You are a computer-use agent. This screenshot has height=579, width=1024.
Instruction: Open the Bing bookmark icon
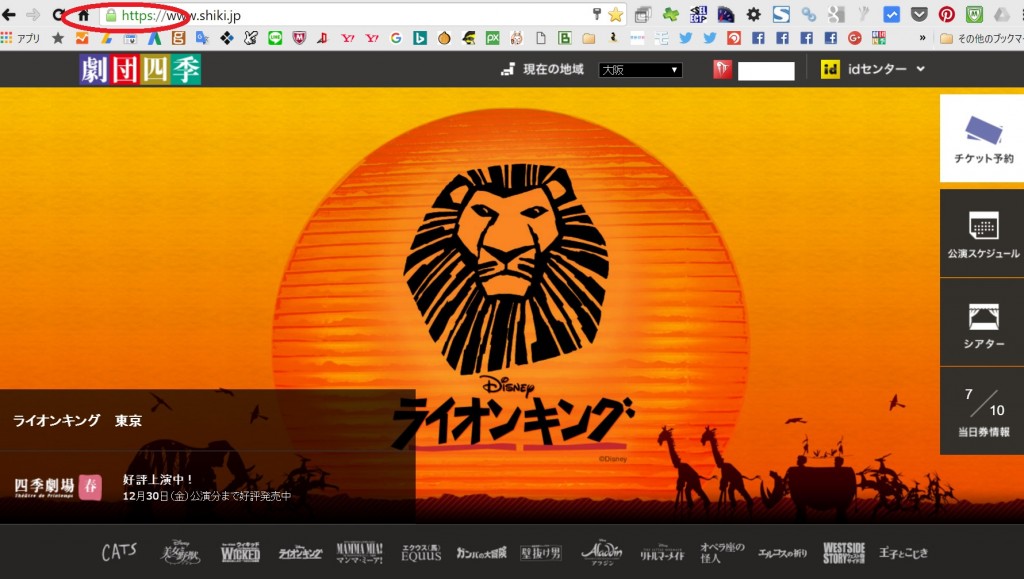coord(420,39)
